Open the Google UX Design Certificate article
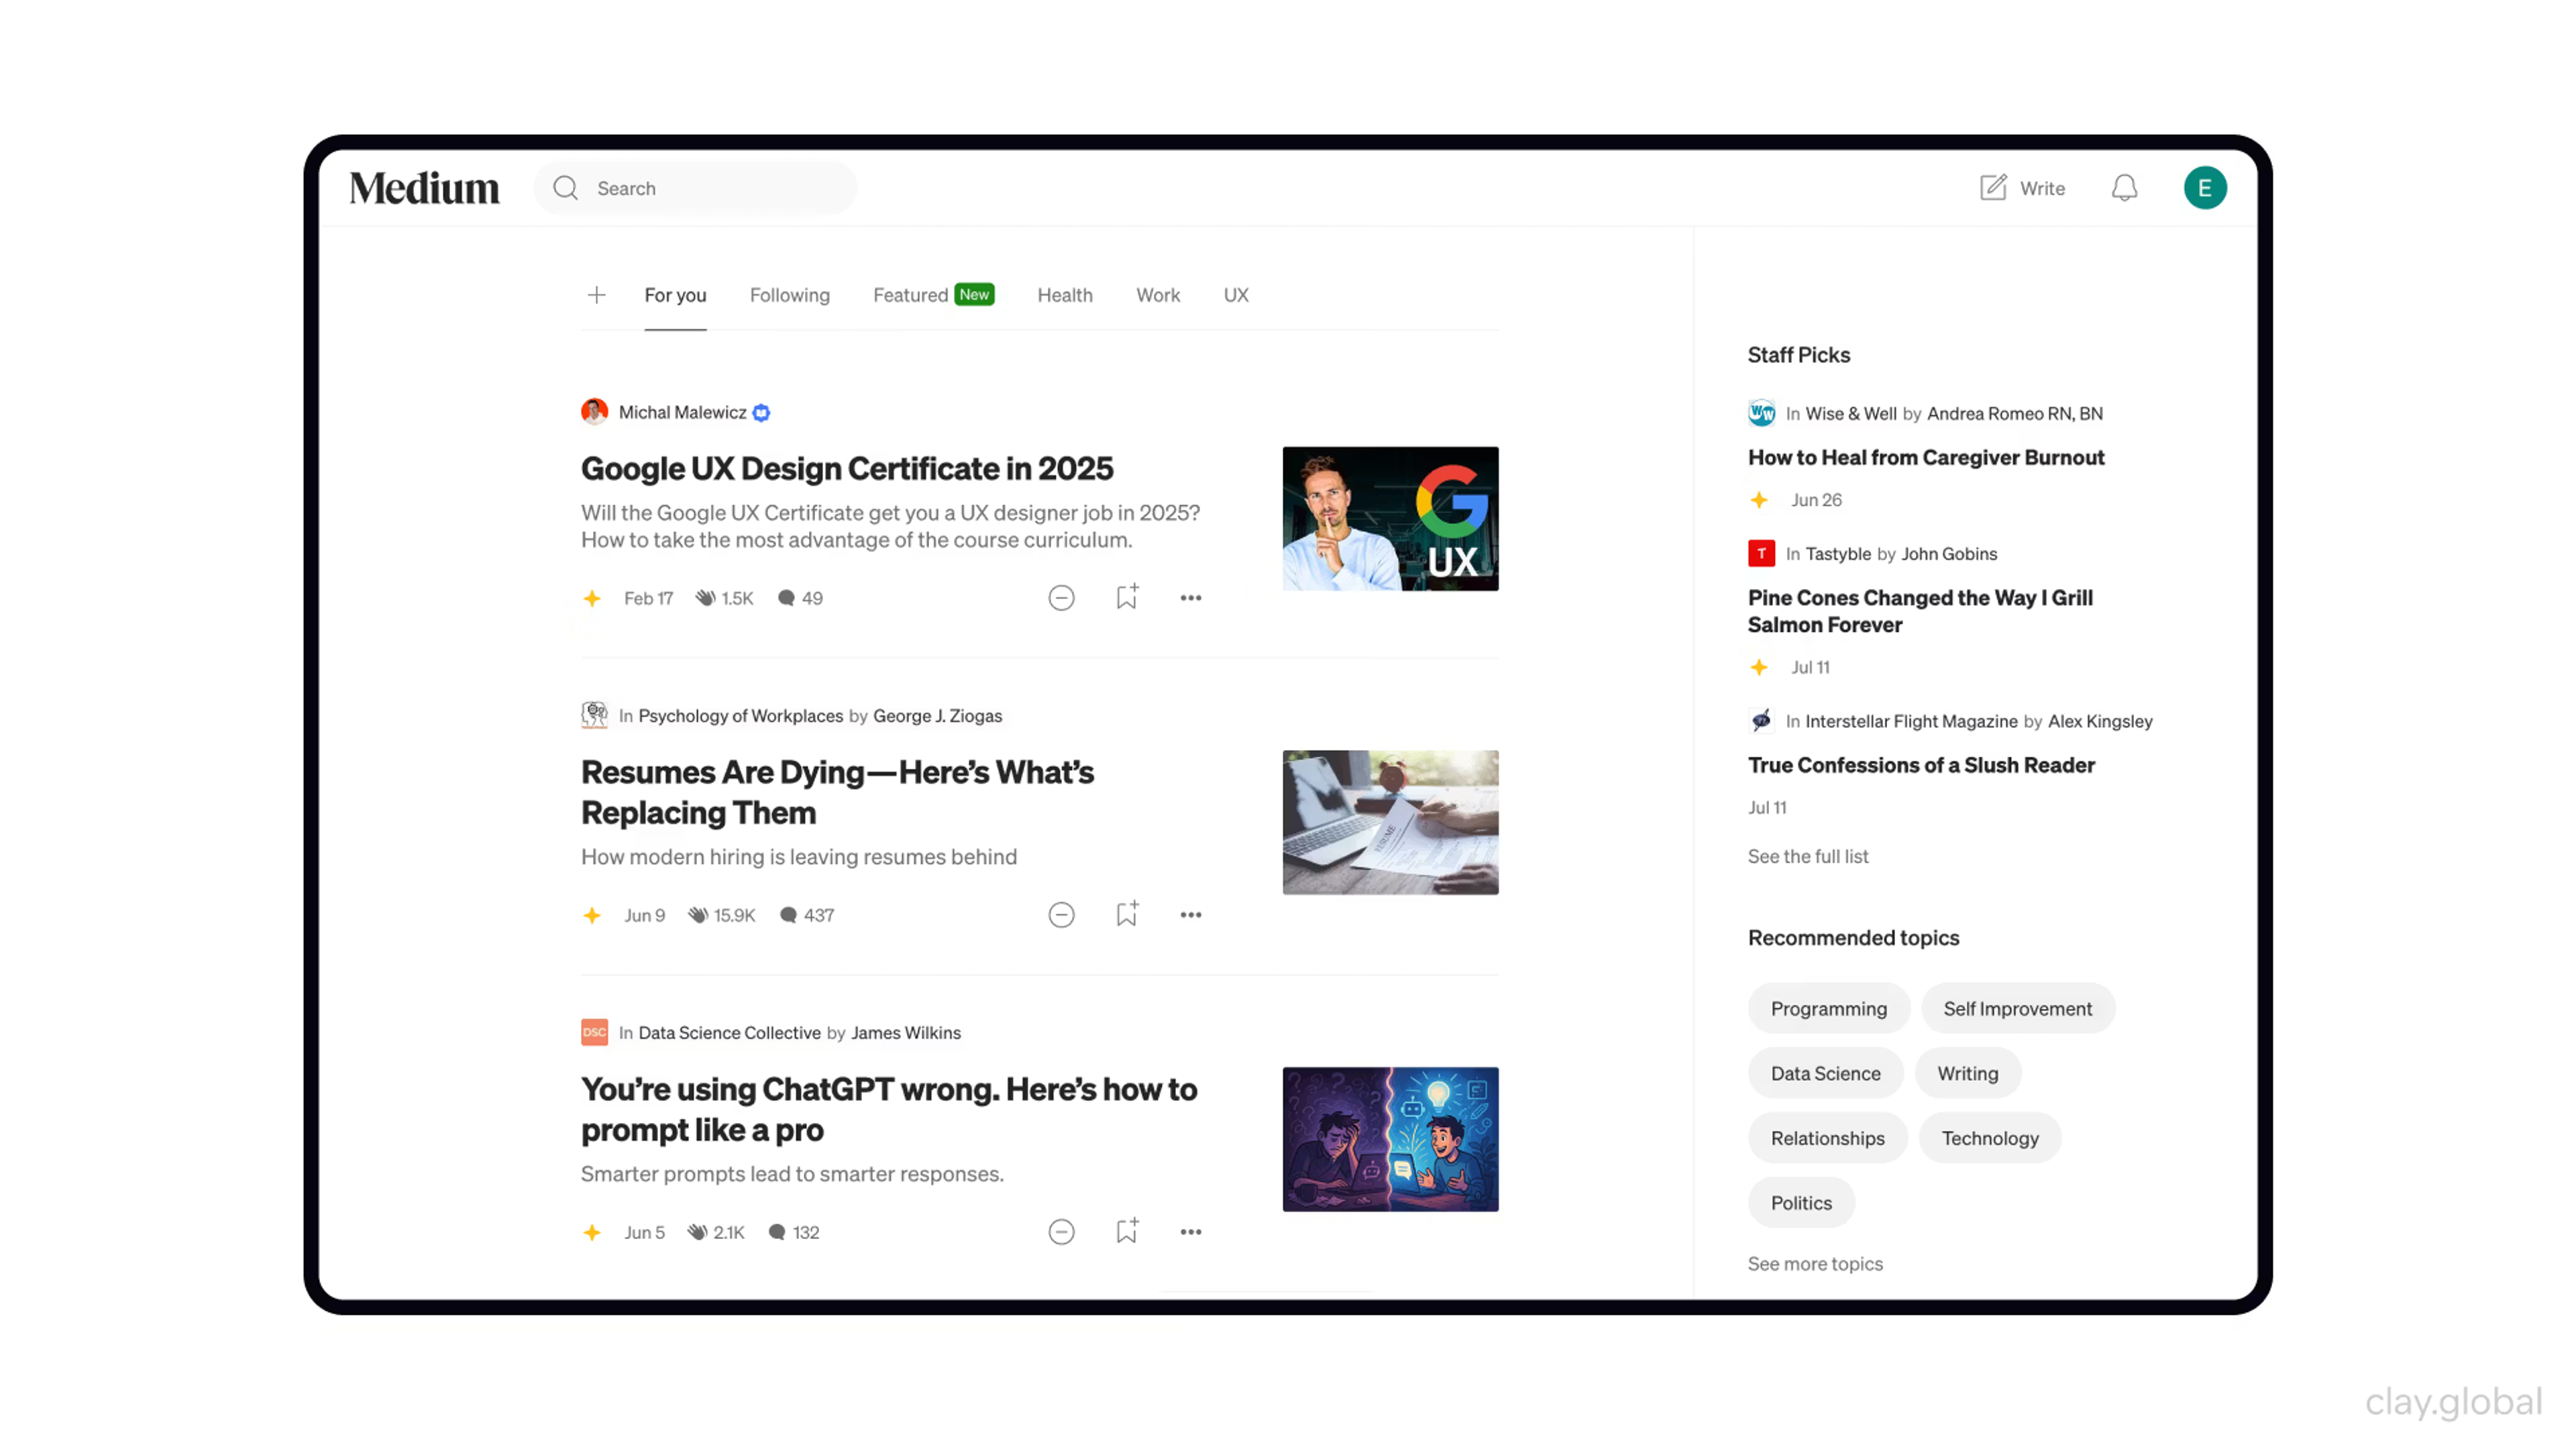Viewport: 2576px width, 1449px height. (x=847, y=468)
